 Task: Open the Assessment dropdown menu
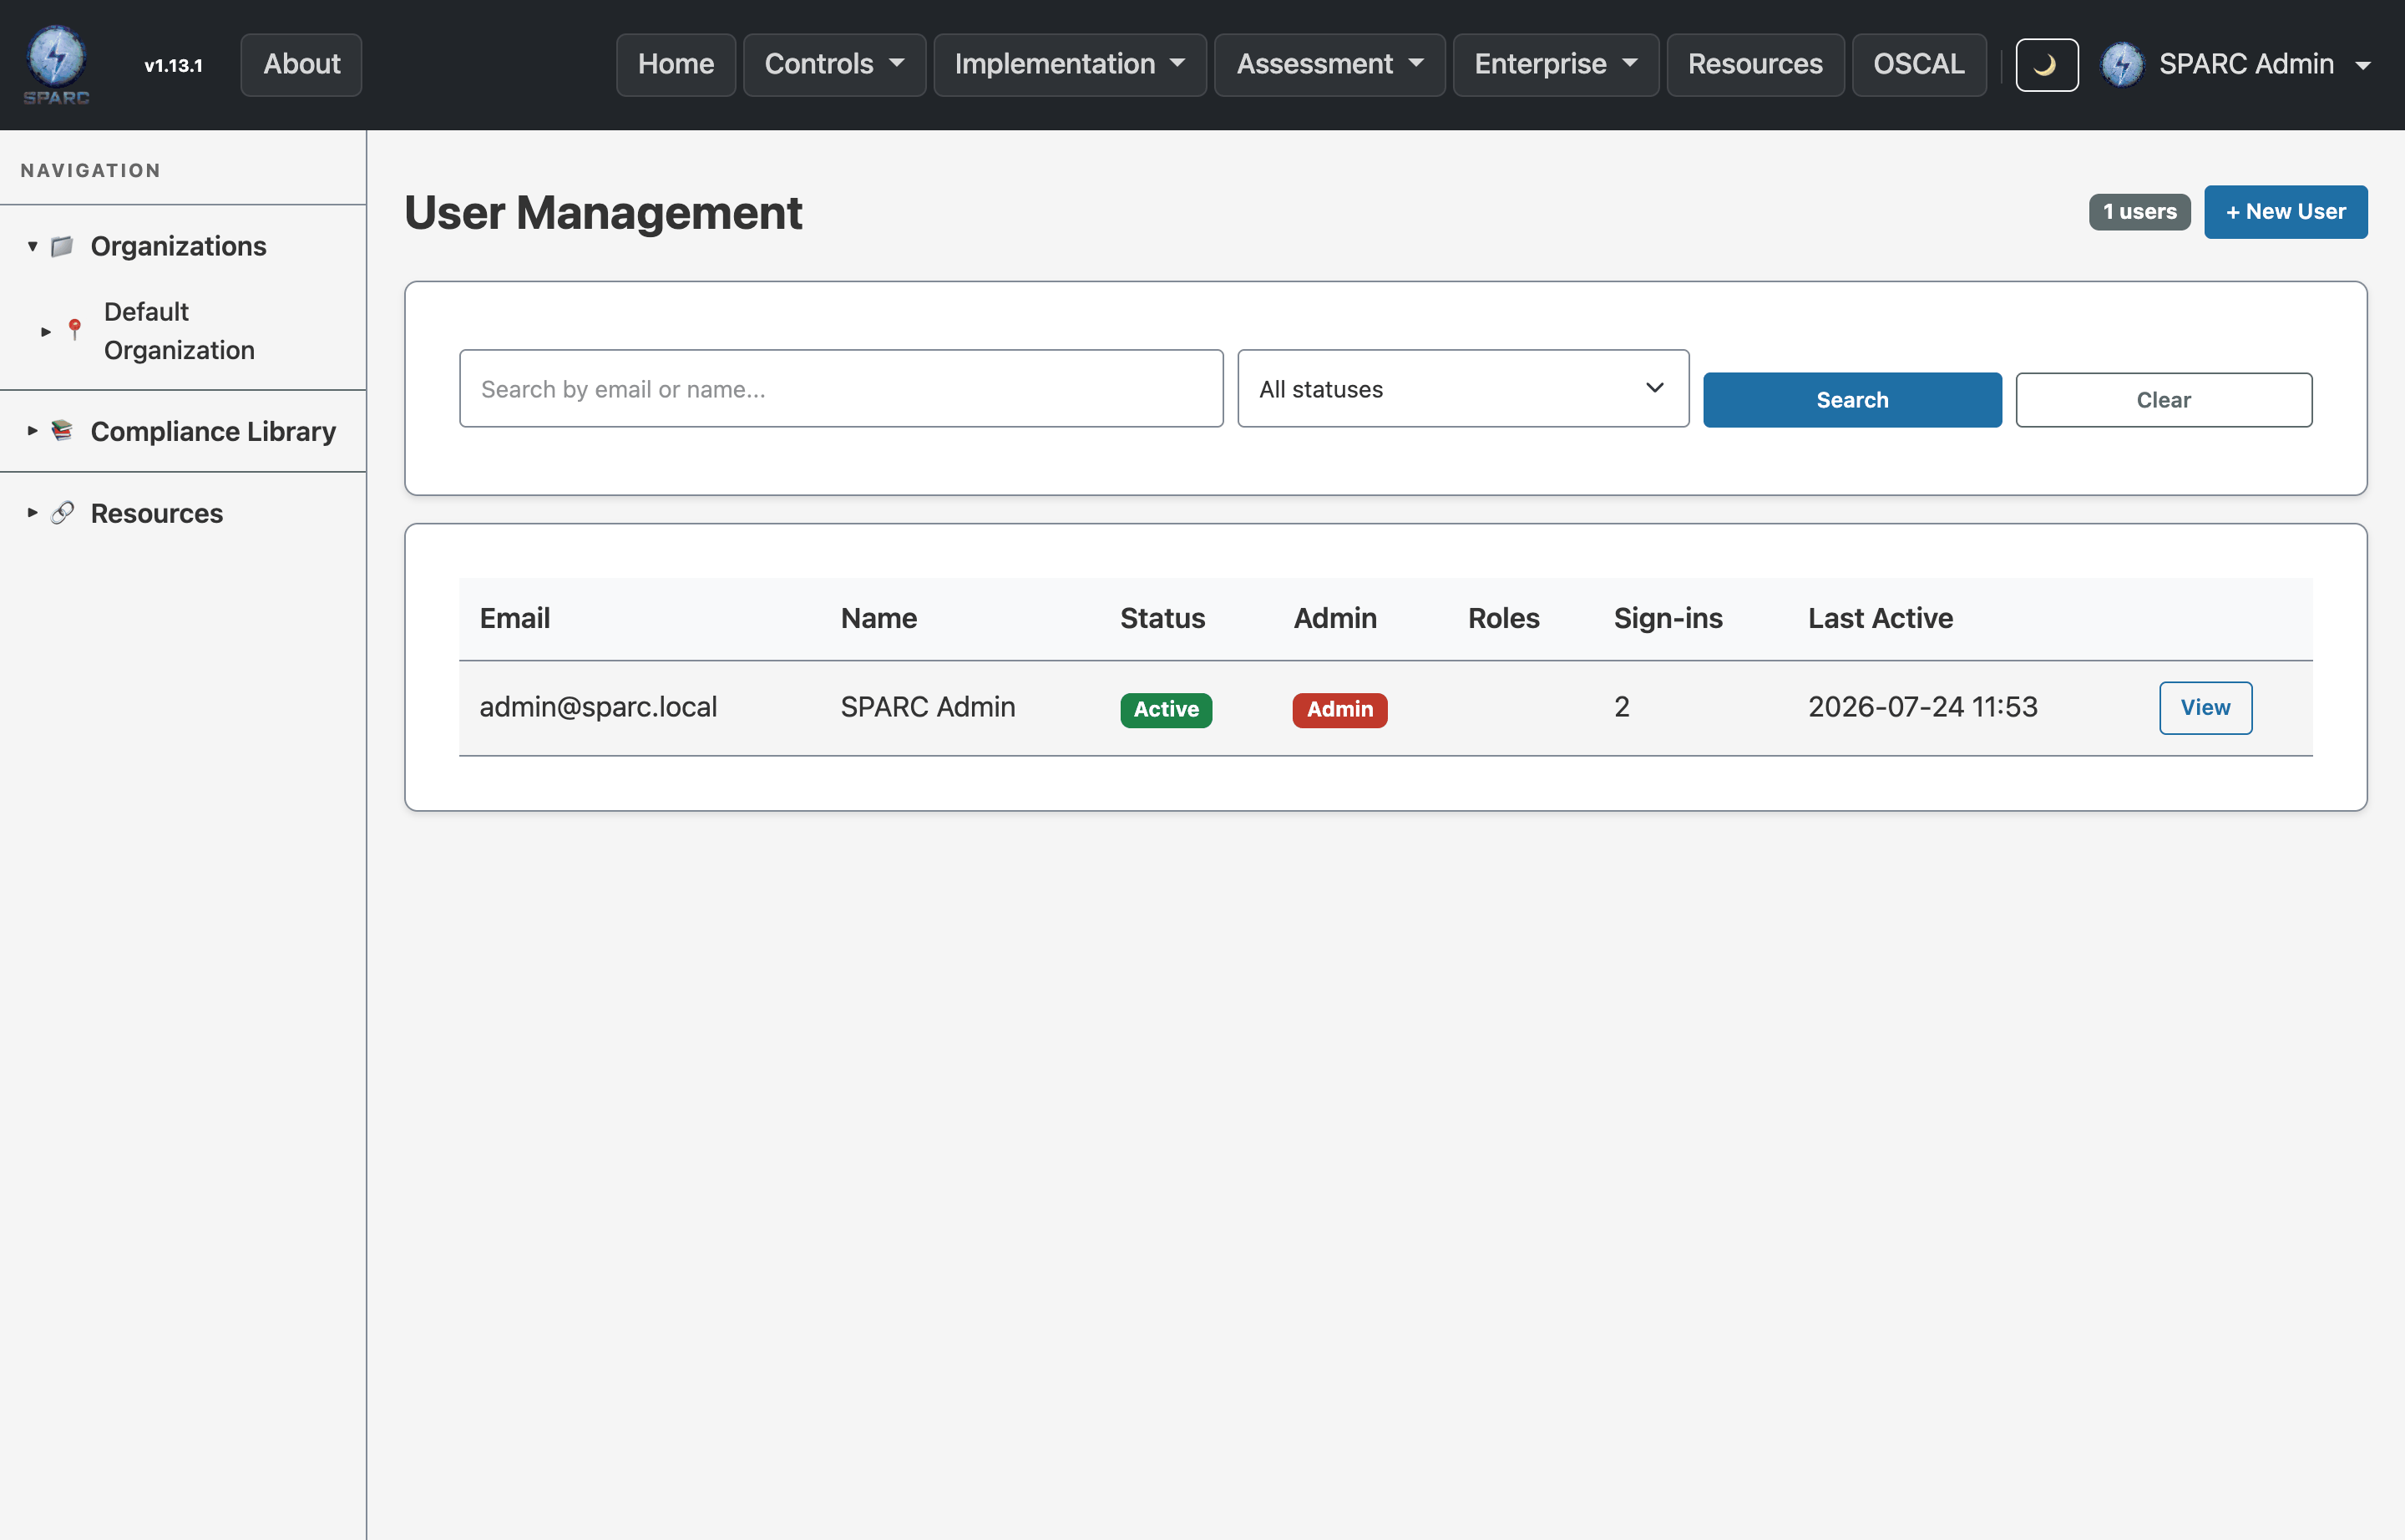coord(1329,65)
